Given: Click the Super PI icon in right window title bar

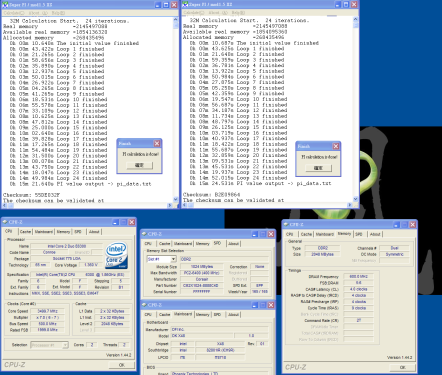Looking at the screenshot, I should [x=185, y=5].
